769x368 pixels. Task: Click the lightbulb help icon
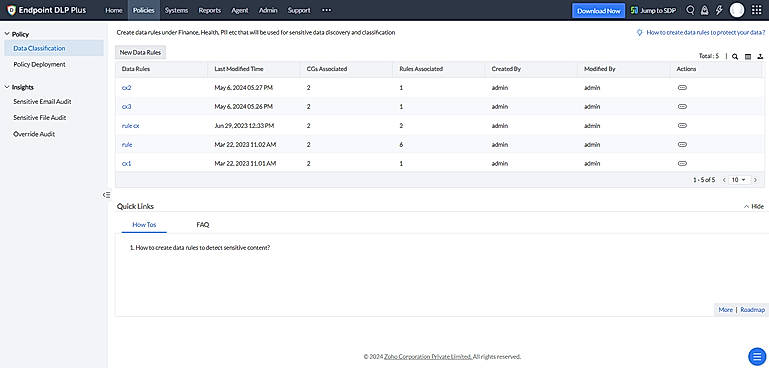point(639,32)
